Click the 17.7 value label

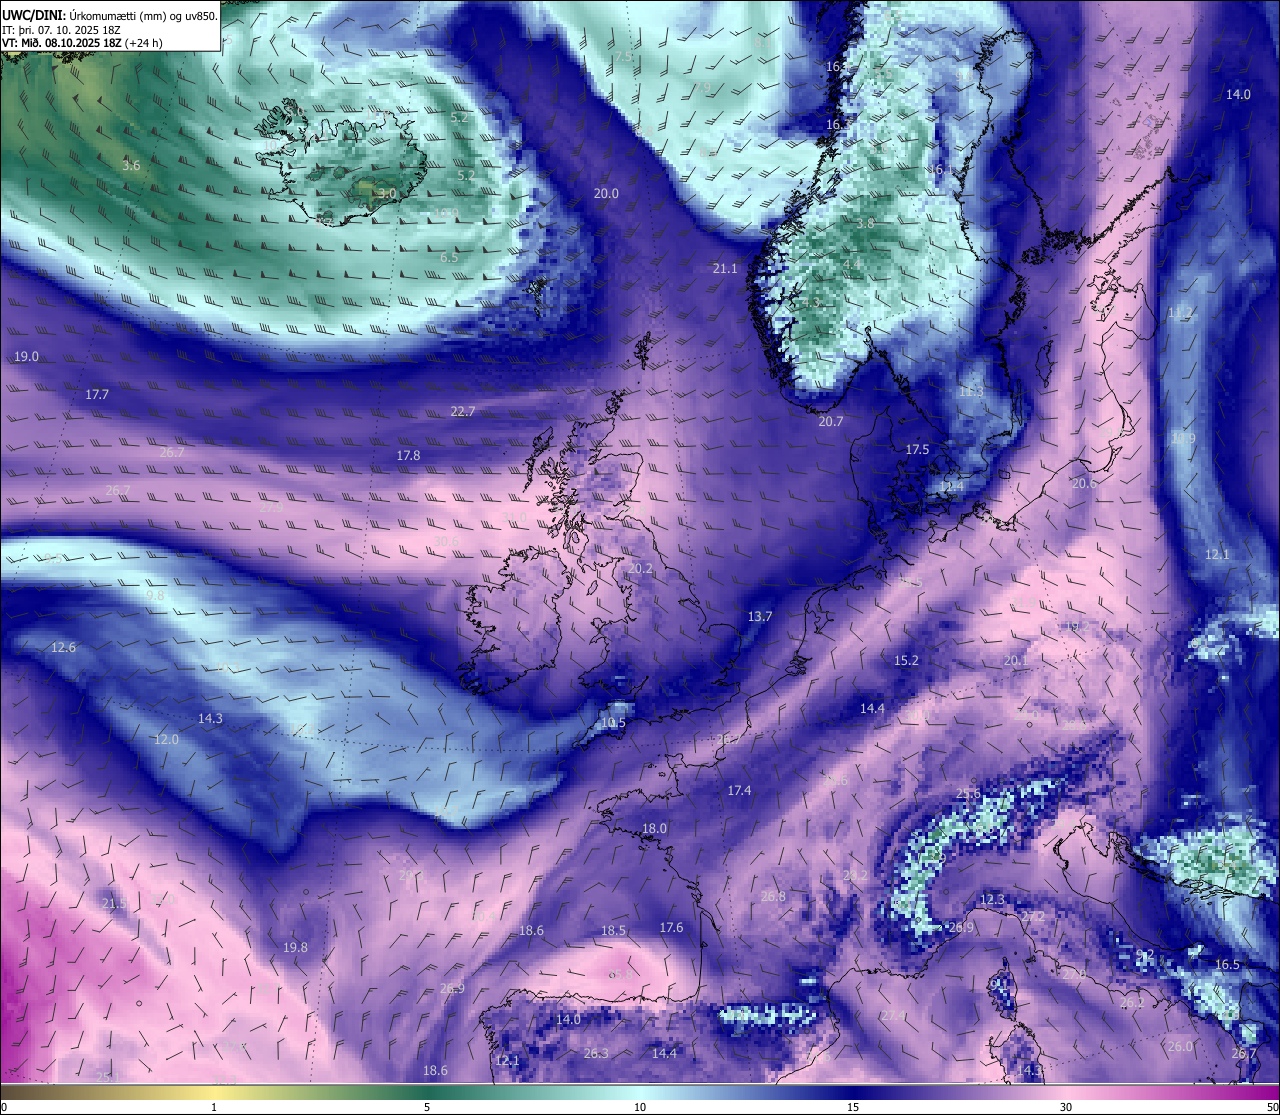(x=97, y=395)
